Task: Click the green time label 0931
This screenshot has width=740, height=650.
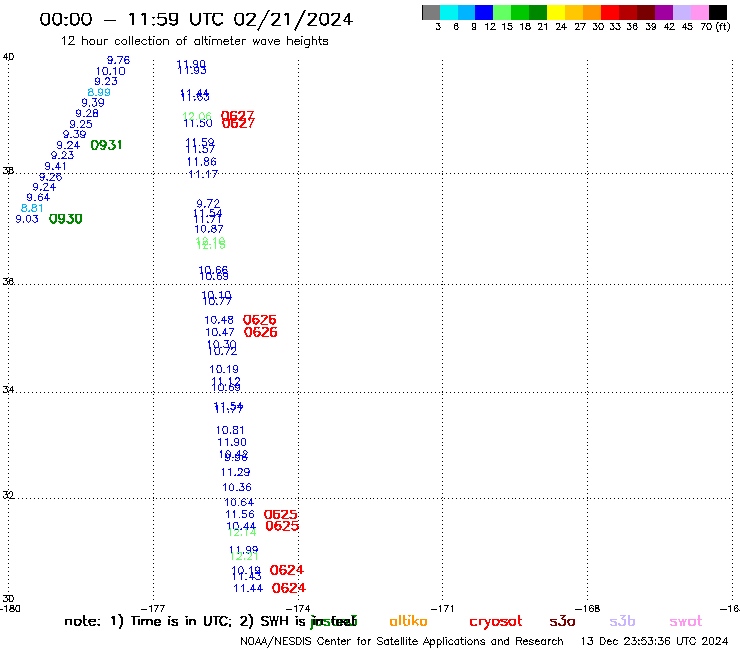Action: coord(106,145)
